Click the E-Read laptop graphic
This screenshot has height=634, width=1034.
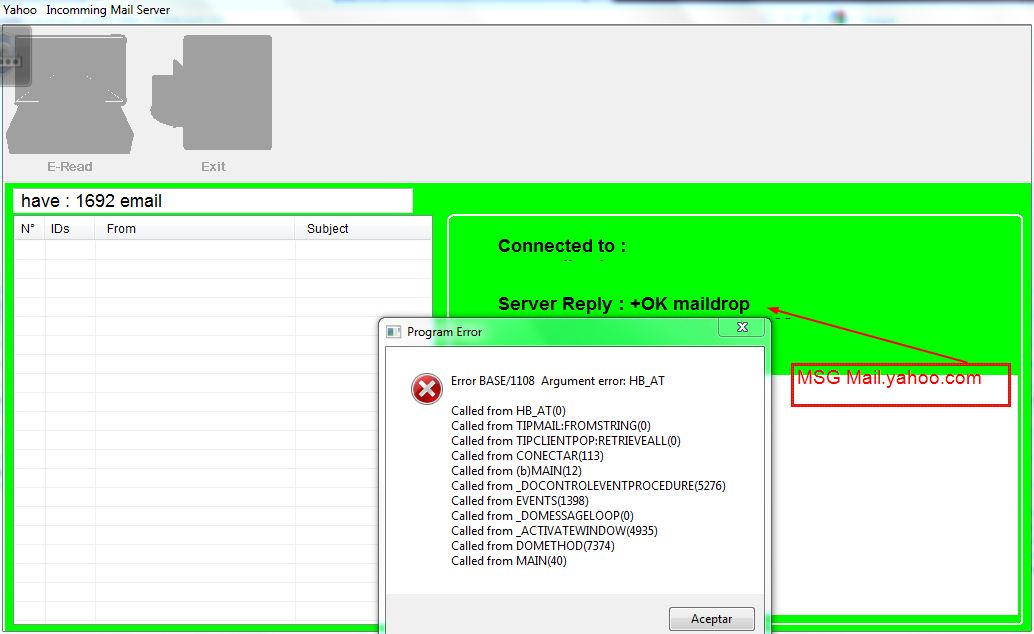[68, 90]
